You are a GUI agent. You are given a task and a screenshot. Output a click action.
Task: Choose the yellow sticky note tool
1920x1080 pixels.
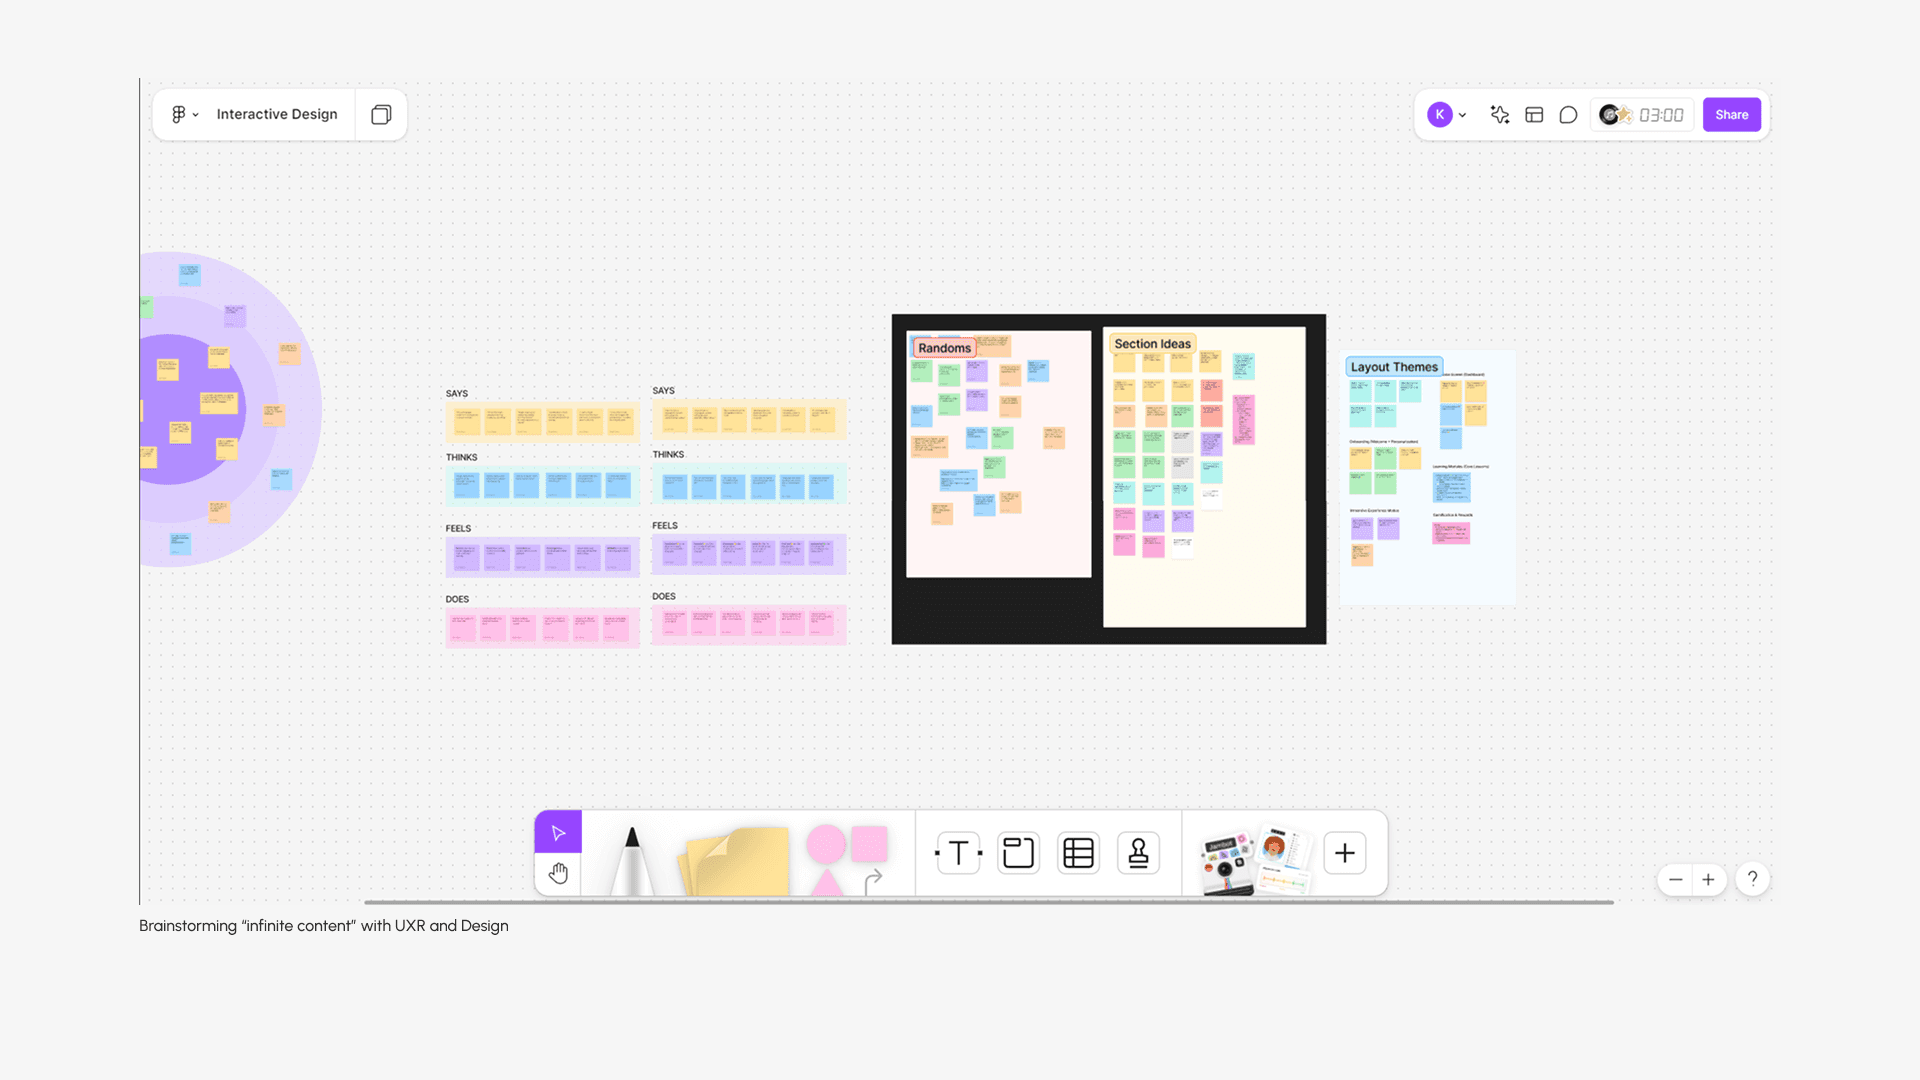tap(736, 860)
